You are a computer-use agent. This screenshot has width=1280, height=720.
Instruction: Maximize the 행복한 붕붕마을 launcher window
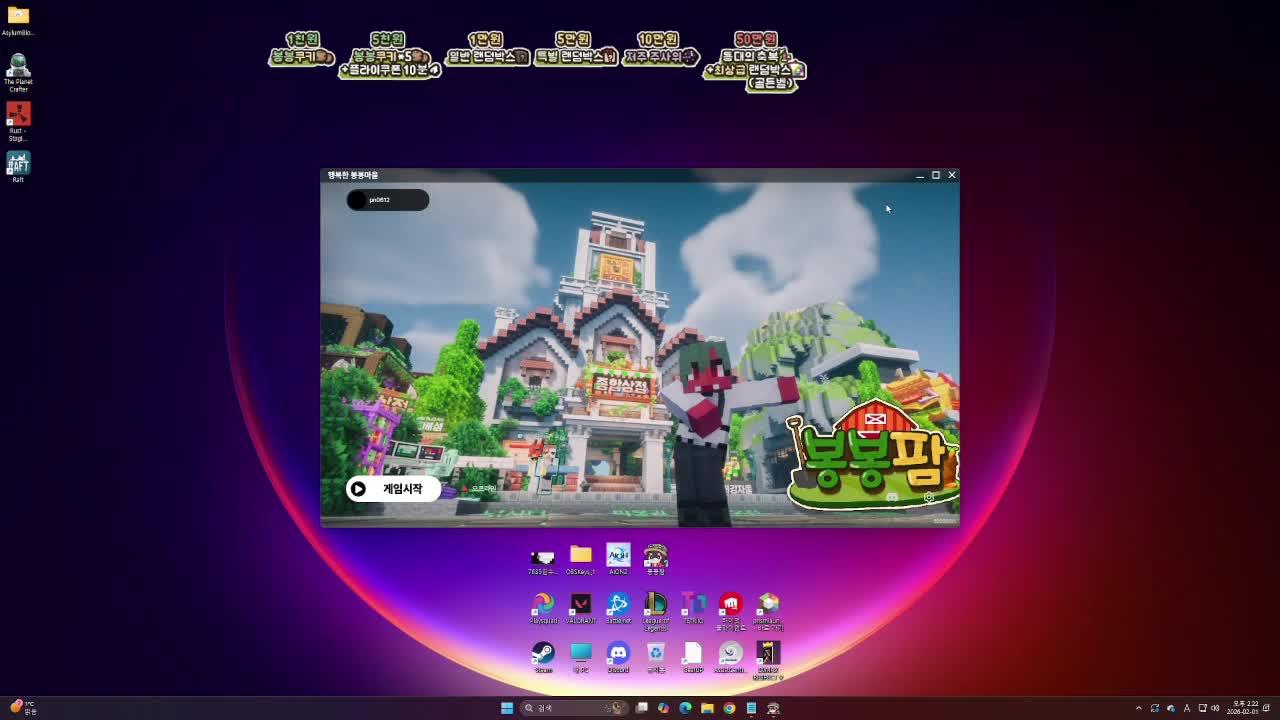936,175
